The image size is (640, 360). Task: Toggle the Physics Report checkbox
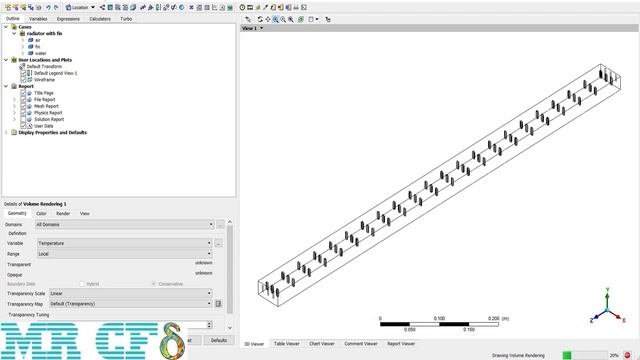23,113
